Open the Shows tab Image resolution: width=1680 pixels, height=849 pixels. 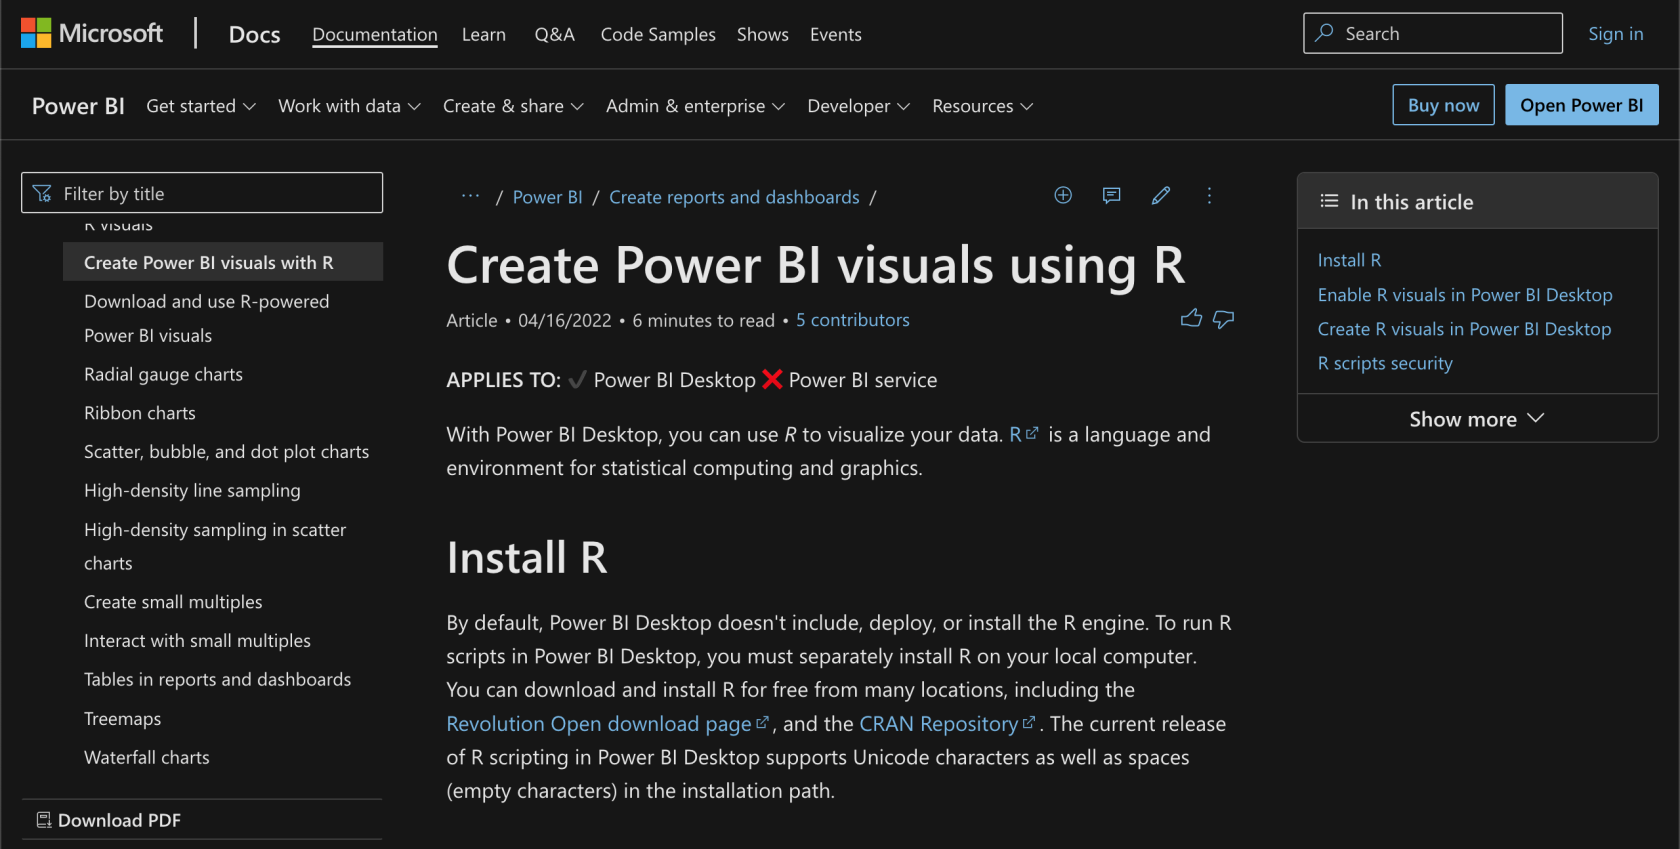point(763,34)
